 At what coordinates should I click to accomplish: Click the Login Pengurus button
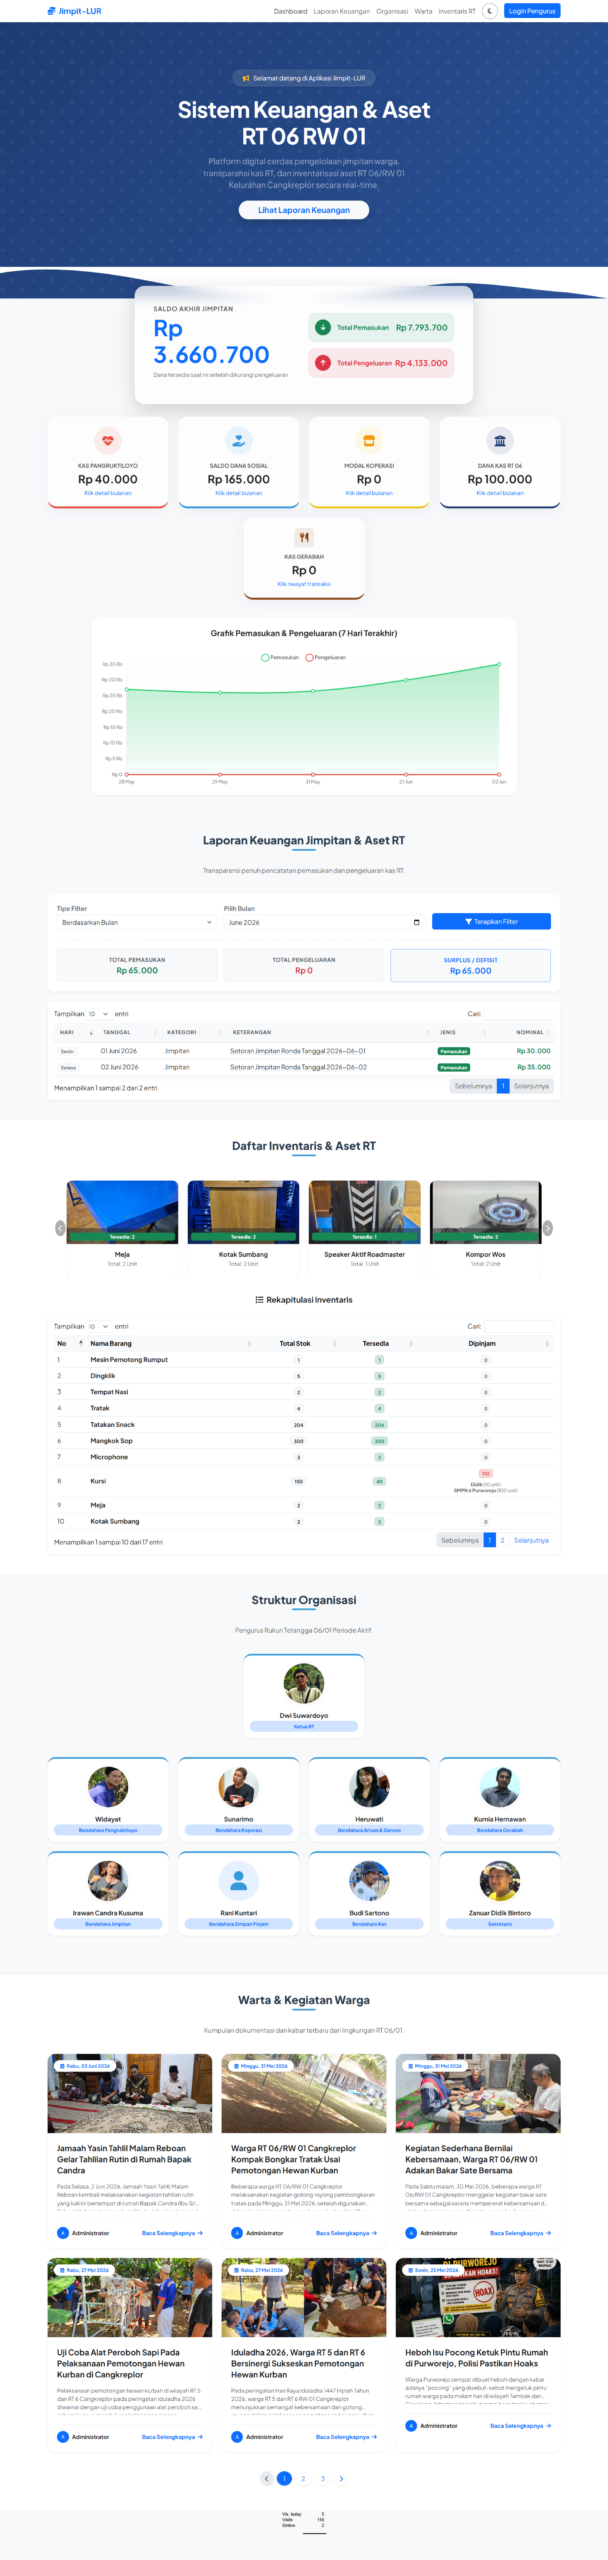coord(532,11)
